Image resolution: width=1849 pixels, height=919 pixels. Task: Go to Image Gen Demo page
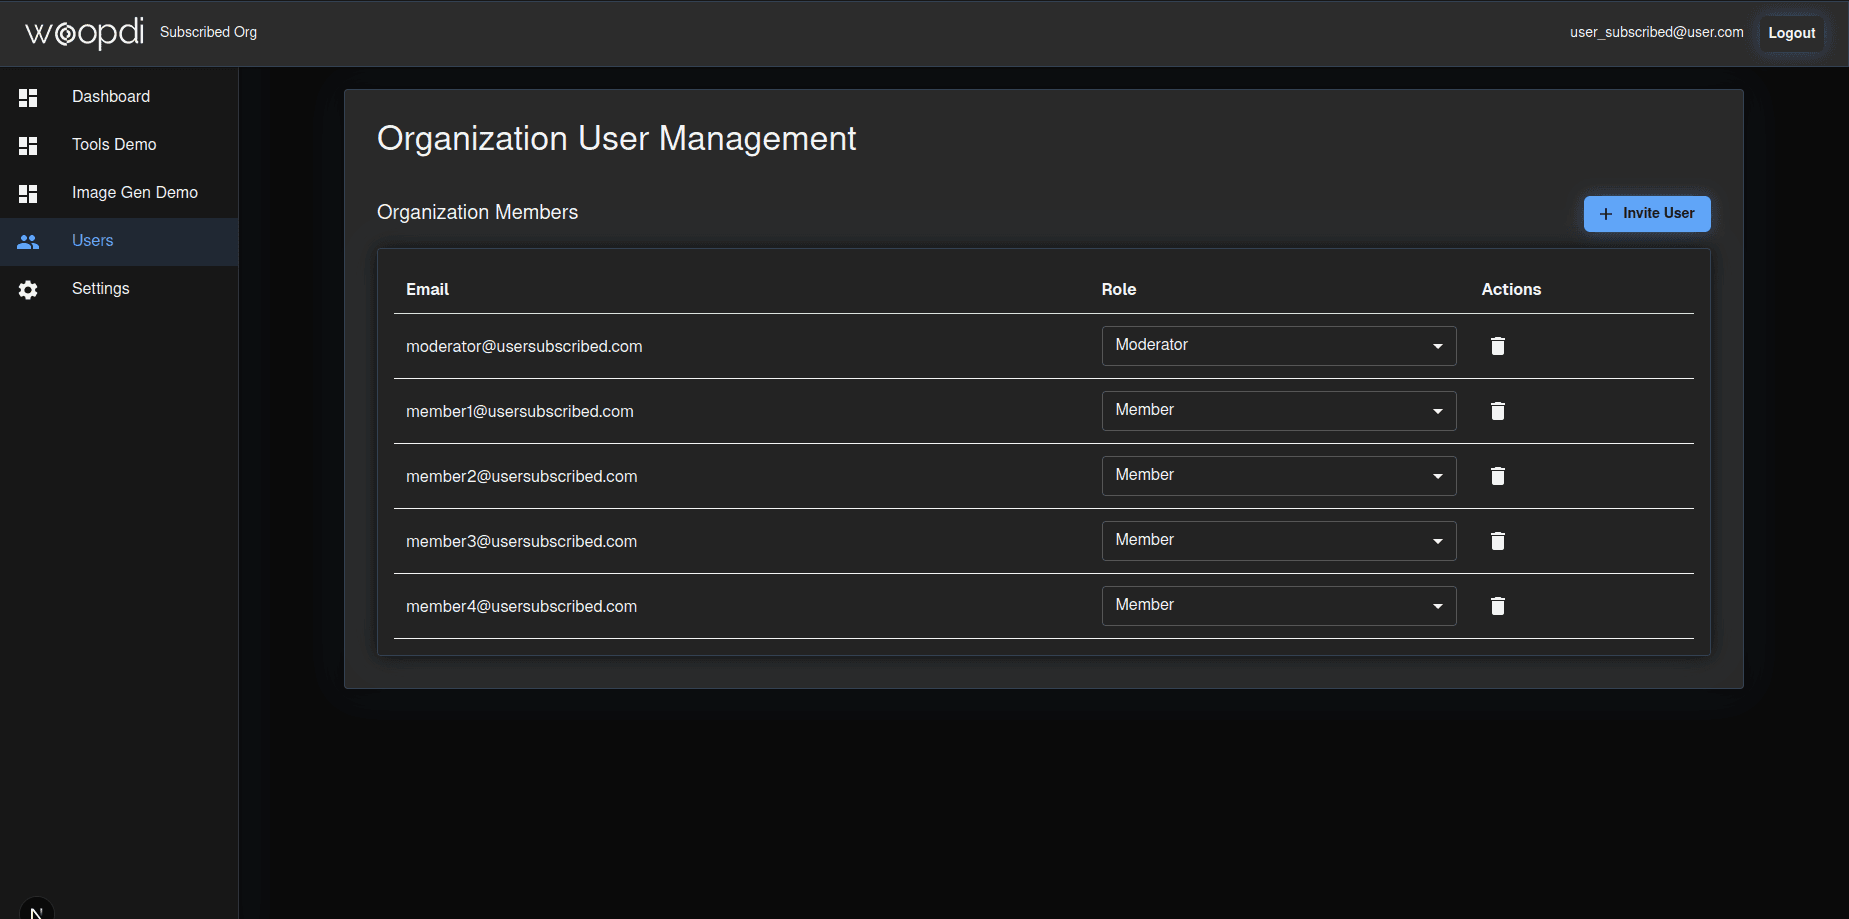click(134, 193)
